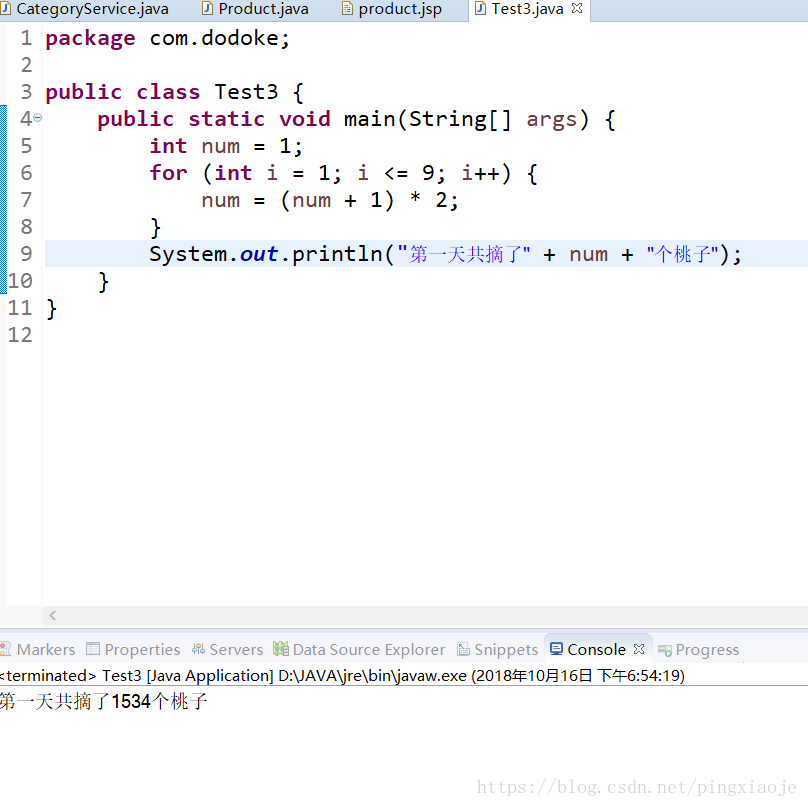Click the Progress view icon

tap(665, 650)
